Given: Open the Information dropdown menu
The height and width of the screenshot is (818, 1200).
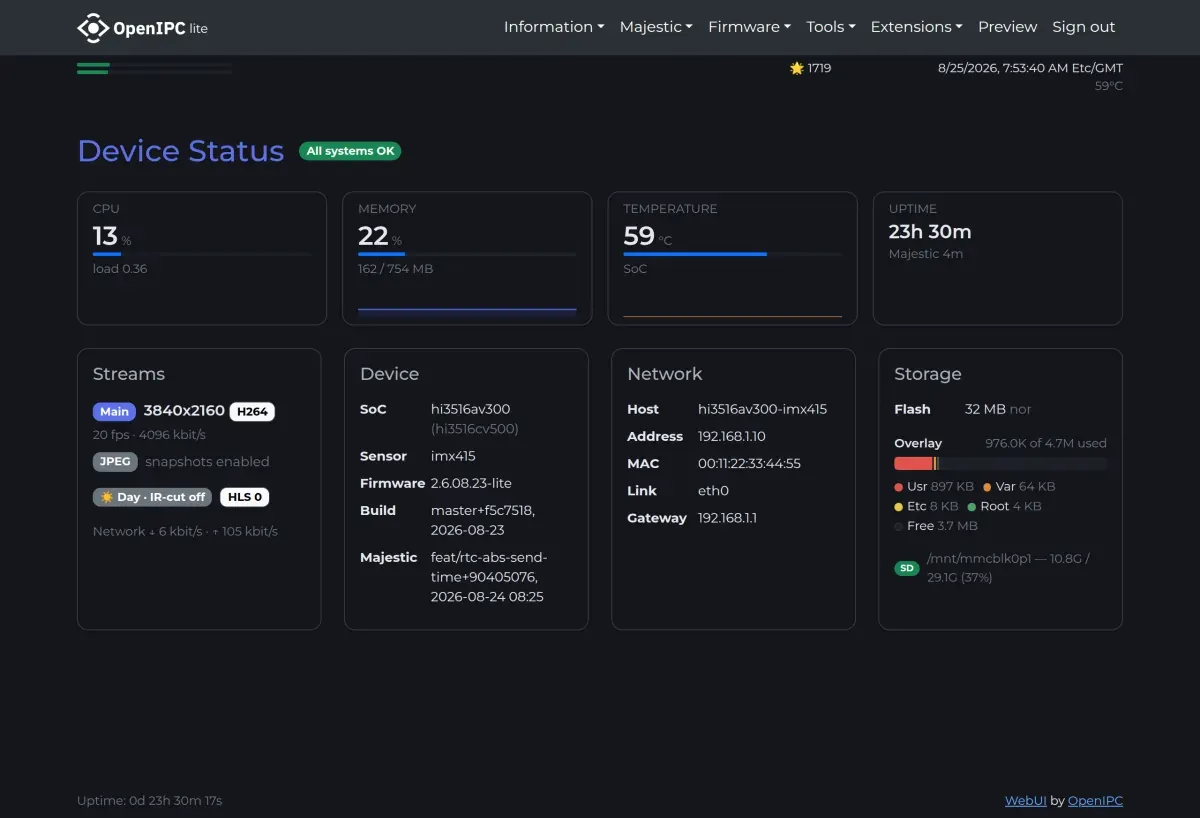Looking at the screenshot, I should (554, 27).
